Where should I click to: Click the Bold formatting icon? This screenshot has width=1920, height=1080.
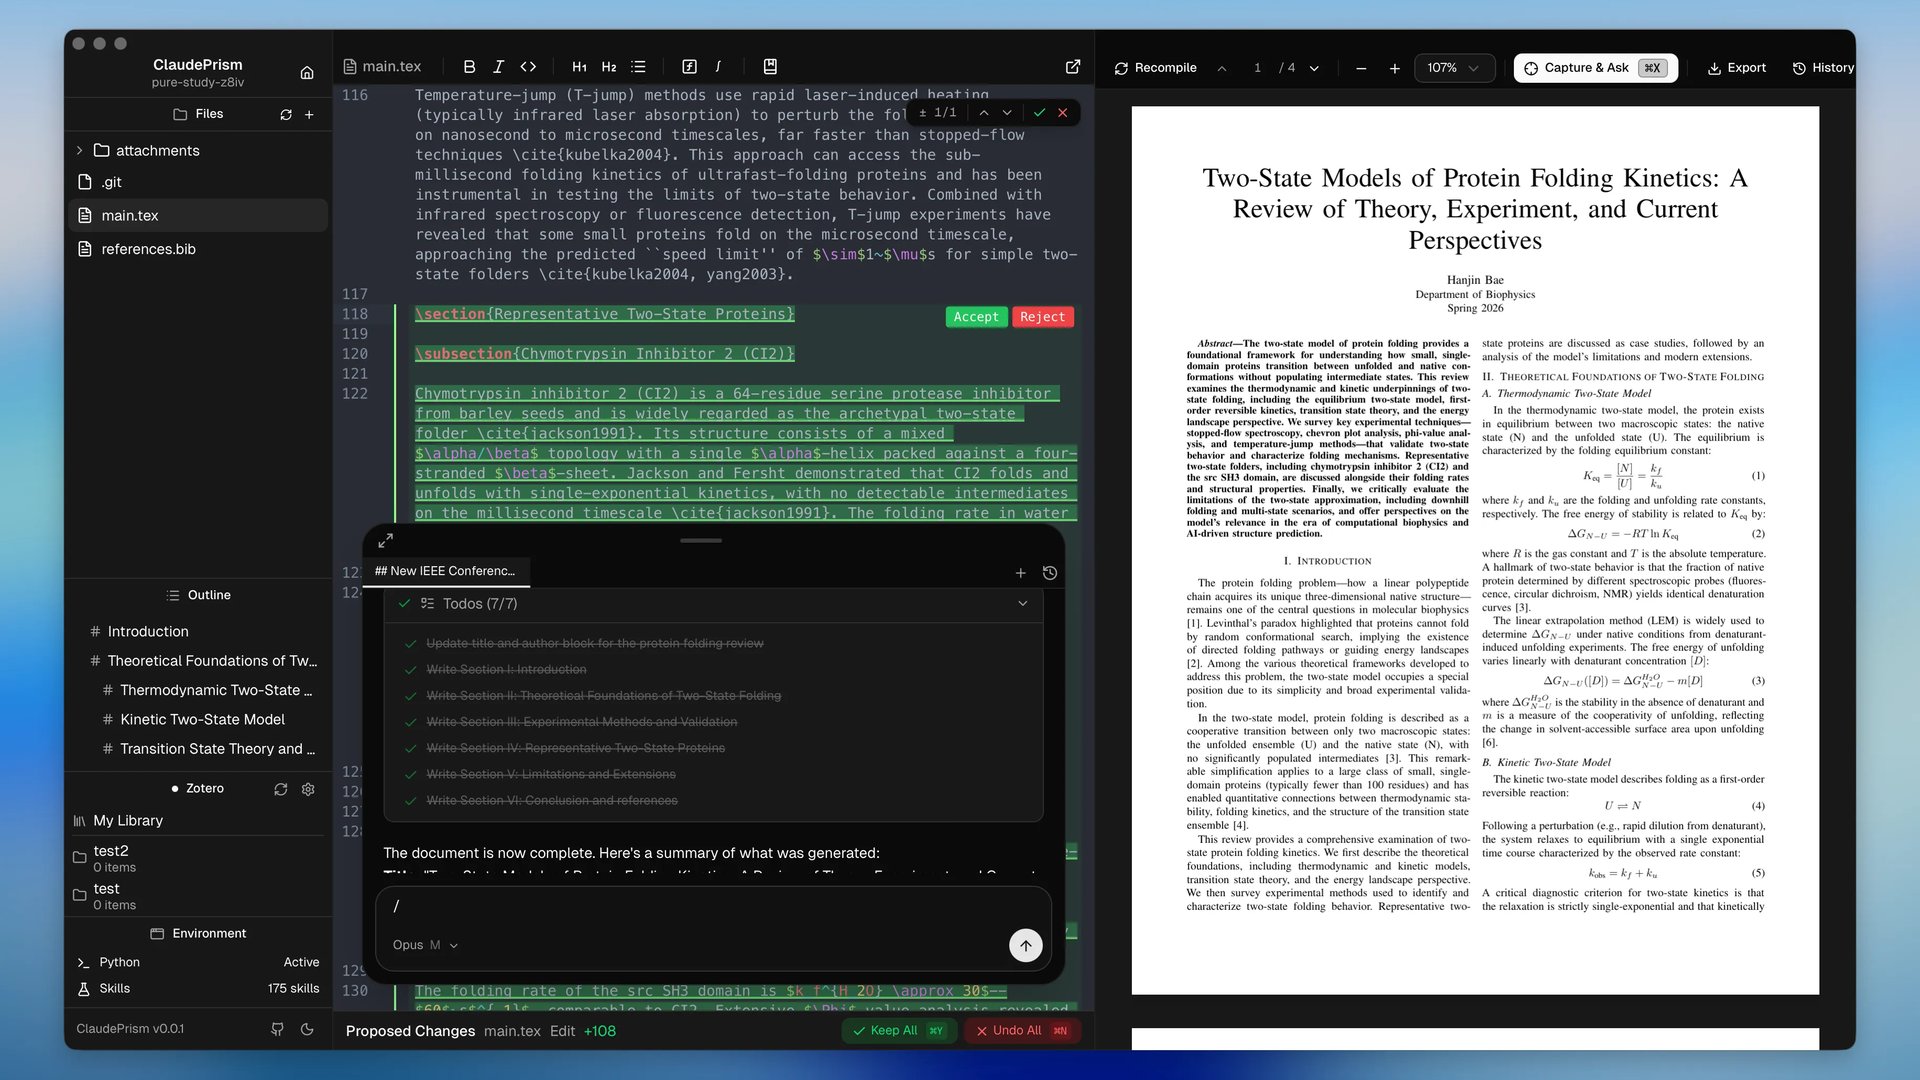coord(469,67)
